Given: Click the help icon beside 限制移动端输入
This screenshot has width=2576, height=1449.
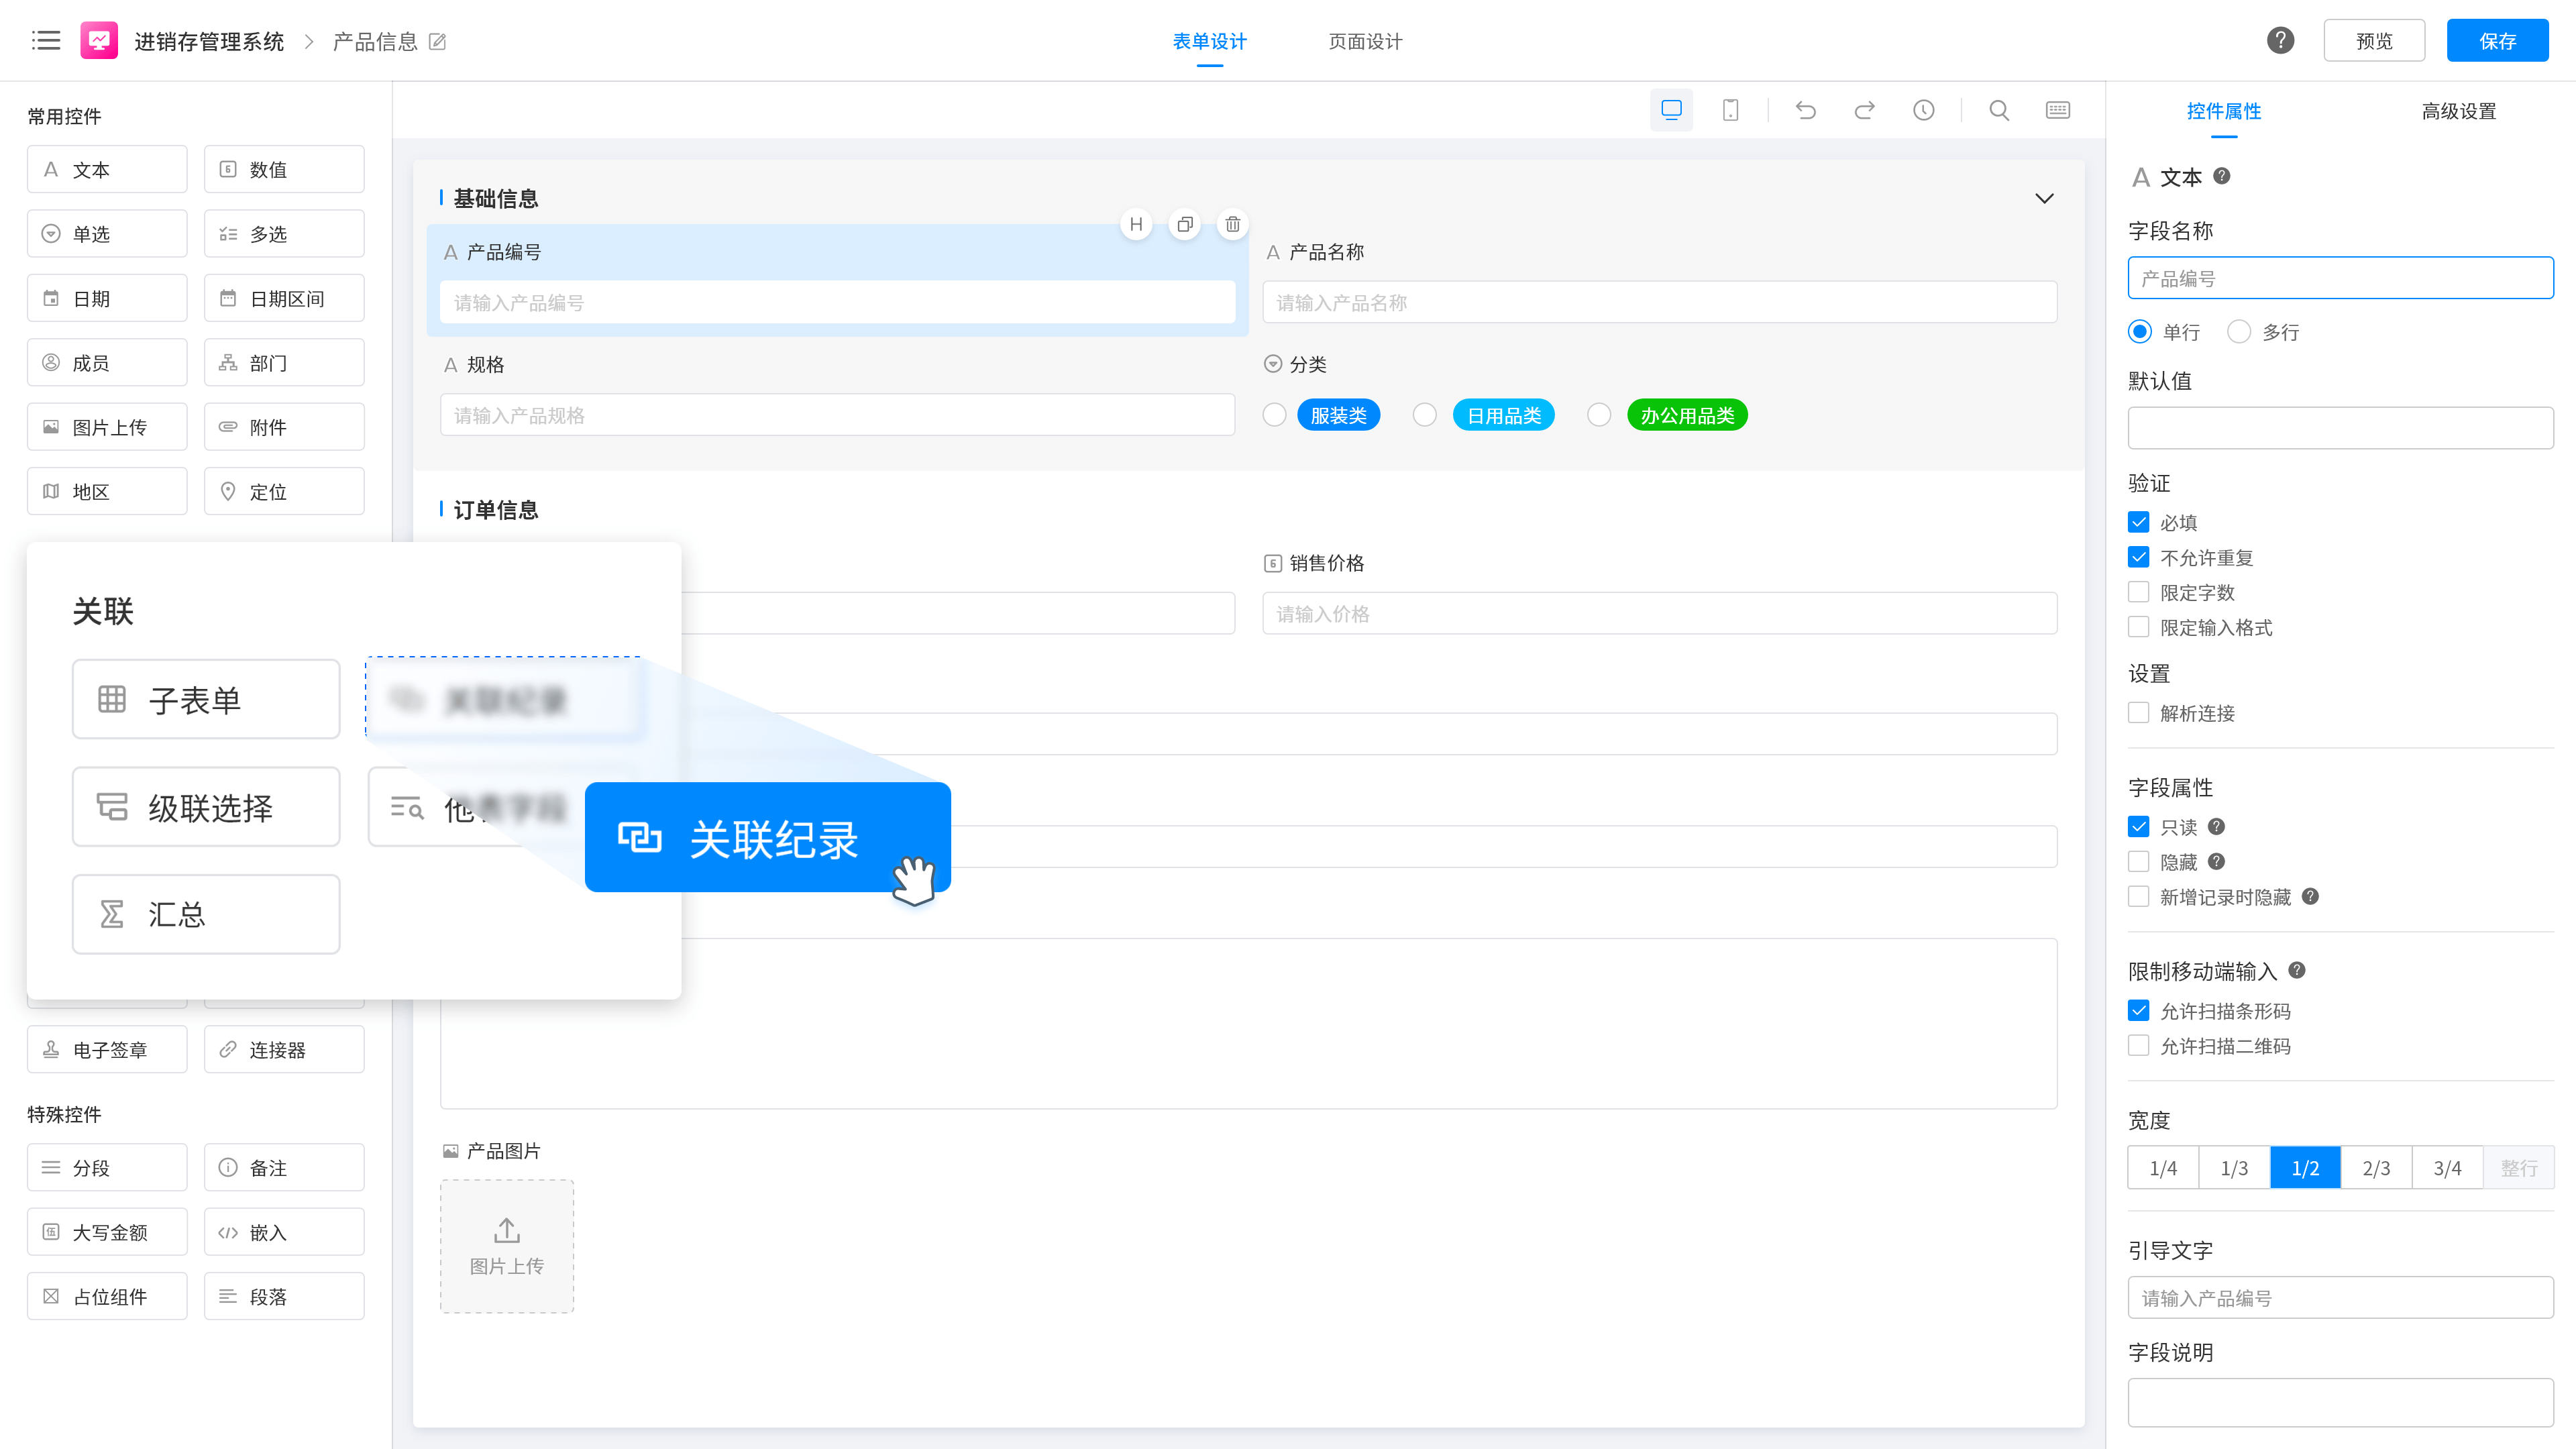Looking at the screenshot, I should point(2297,970).
